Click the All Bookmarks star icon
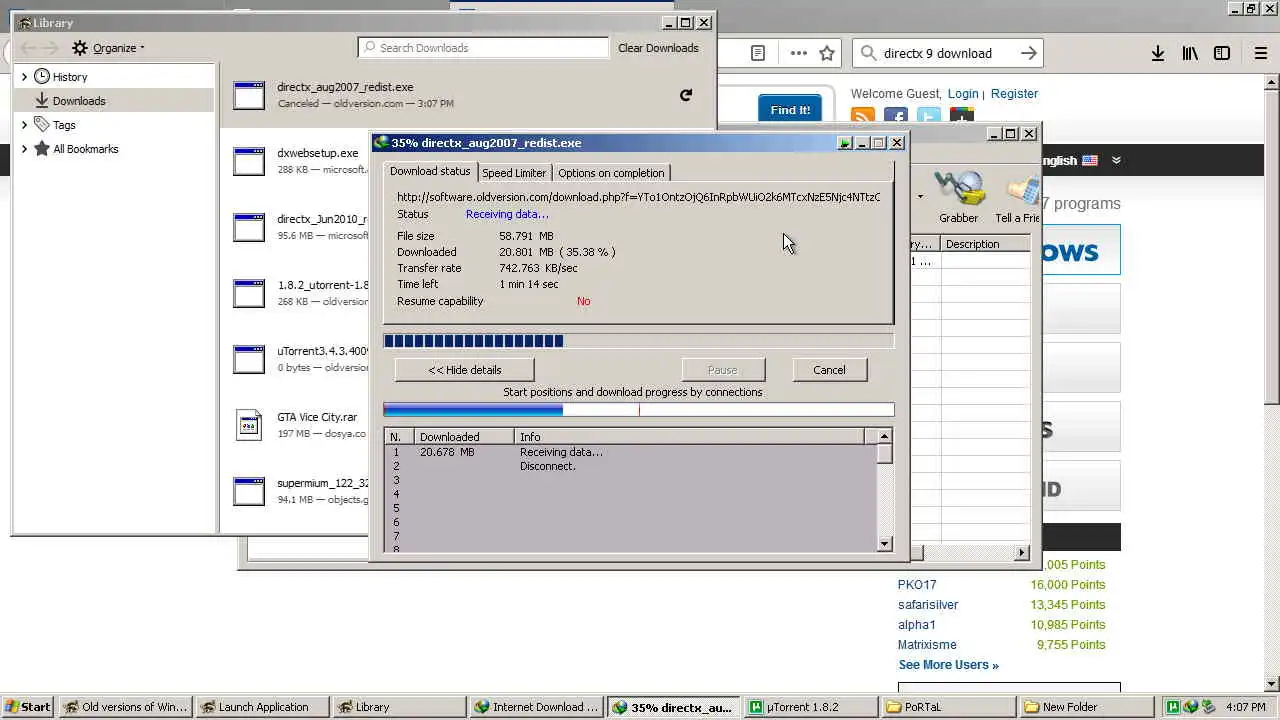1280x720 pixels. (42, 148)
